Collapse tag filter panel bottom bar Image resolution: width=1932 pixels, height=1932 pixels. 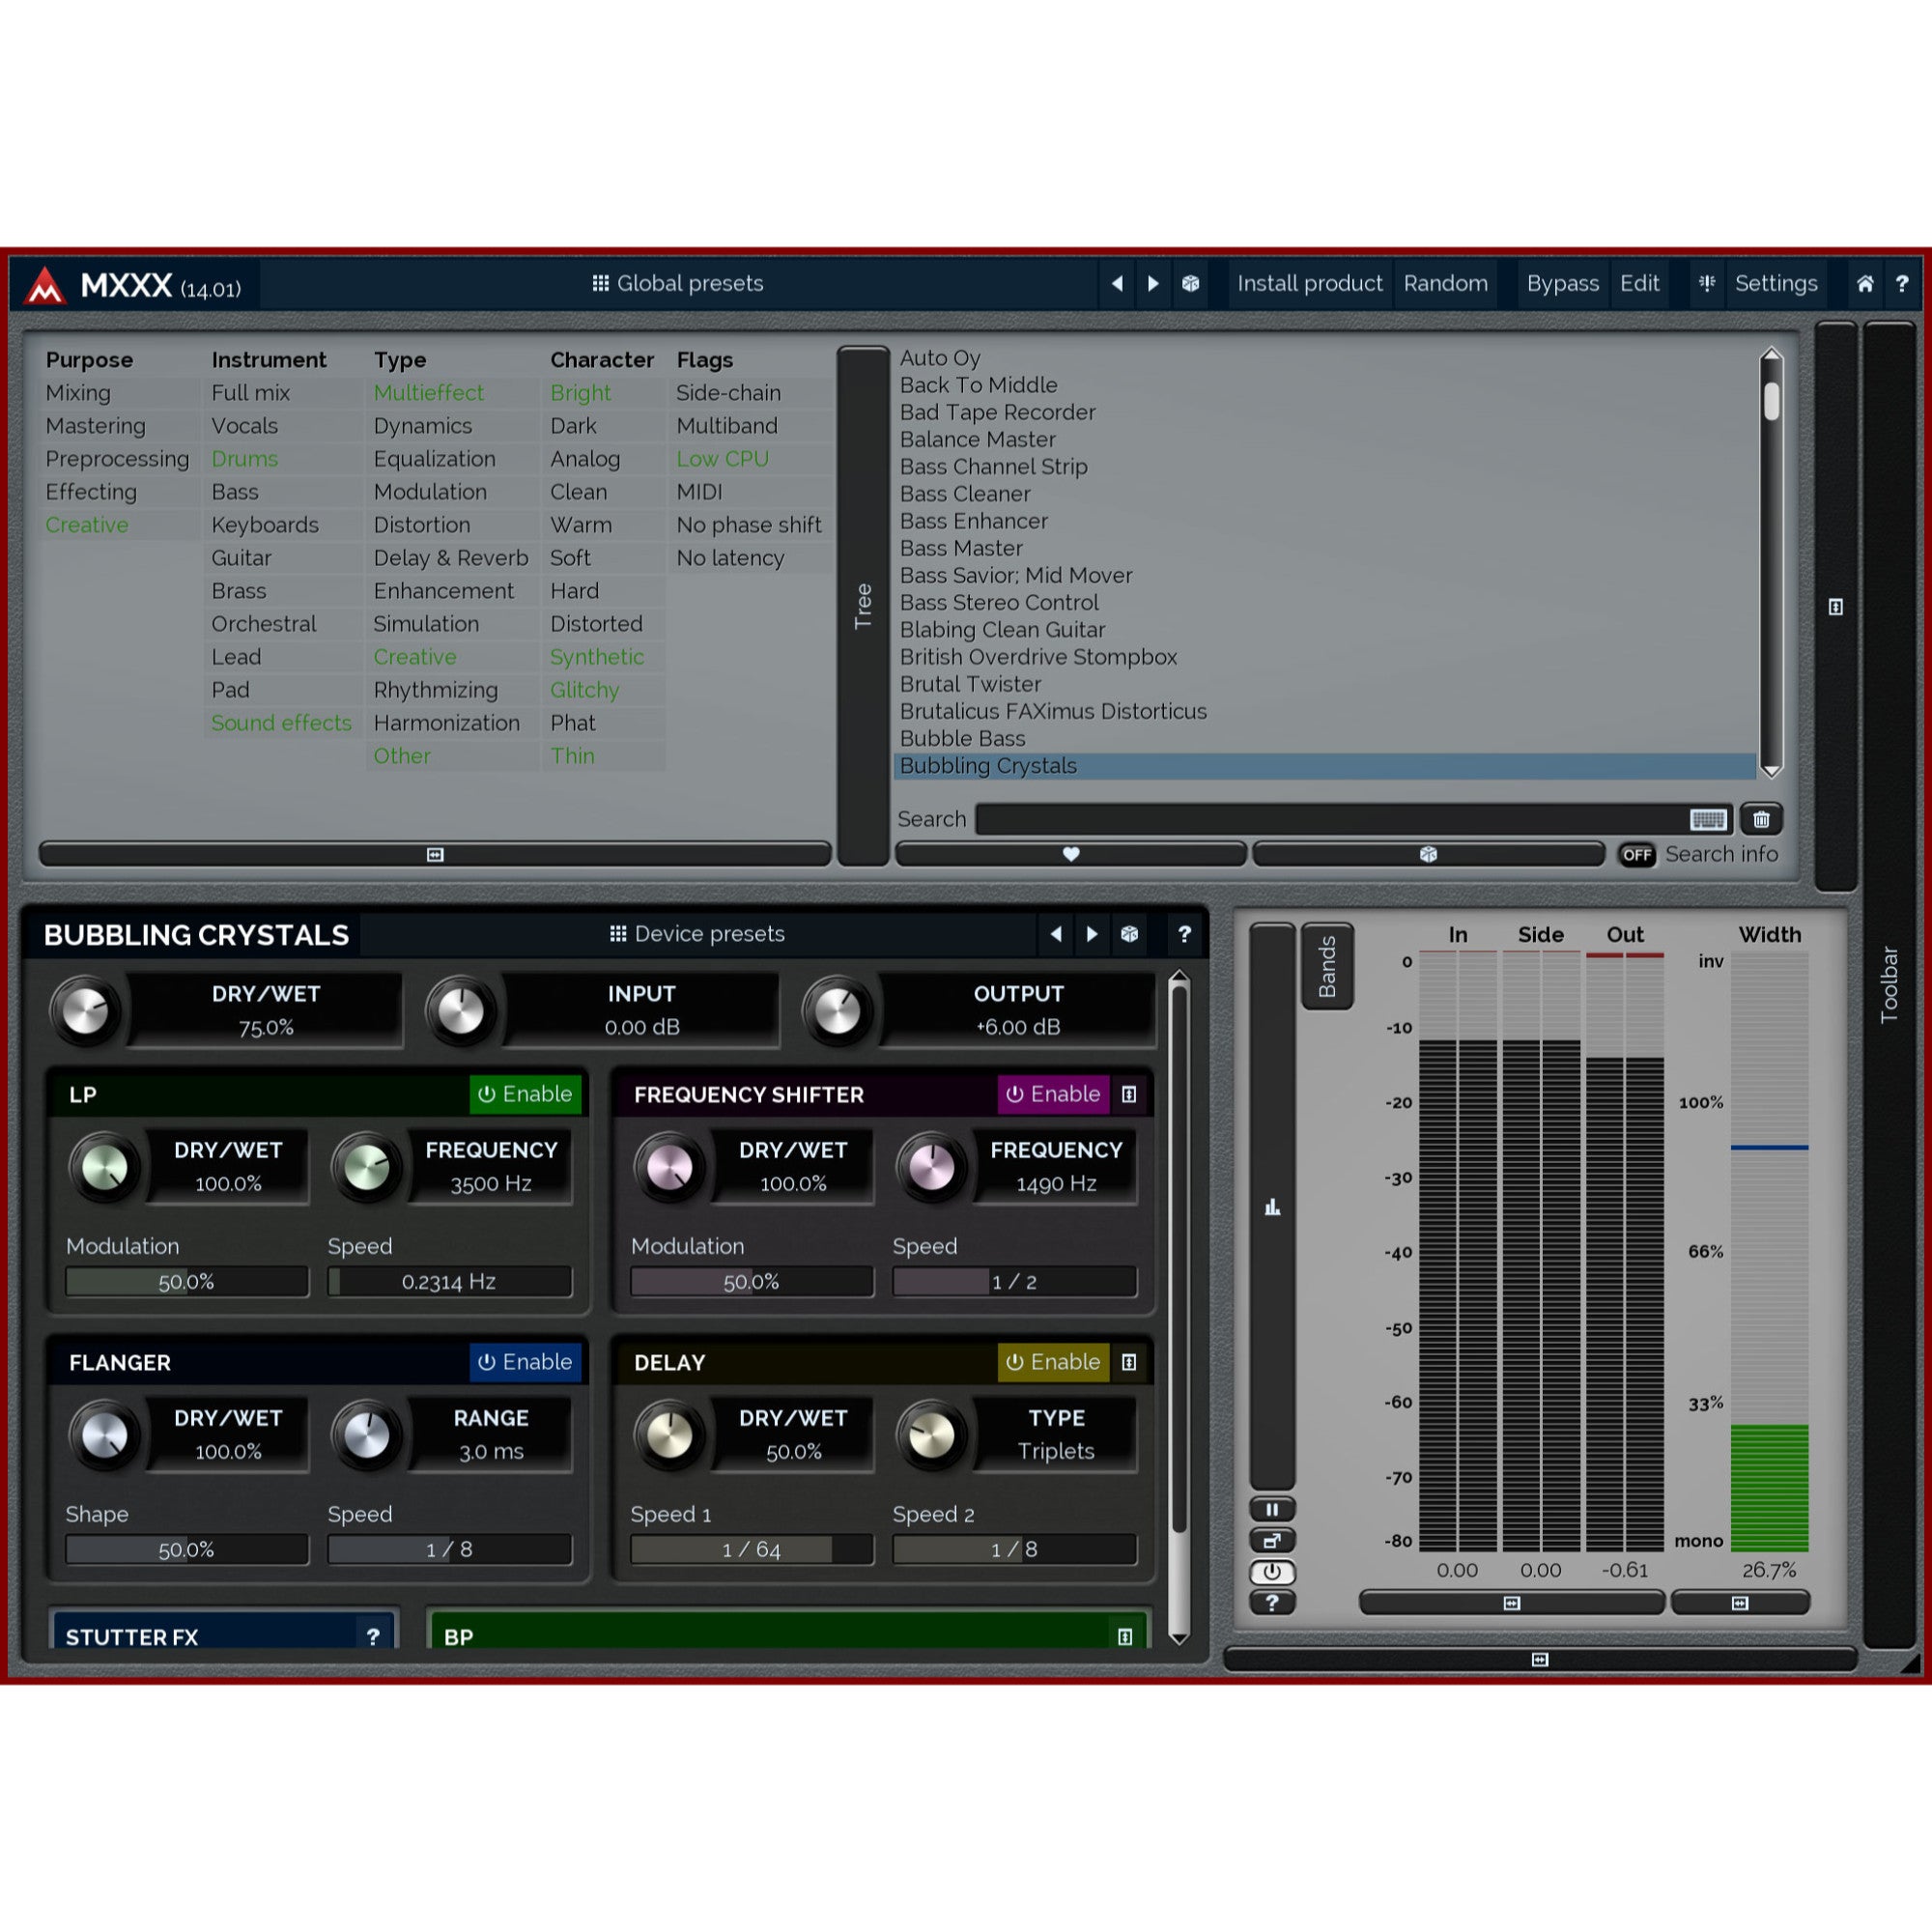[435, 854]
